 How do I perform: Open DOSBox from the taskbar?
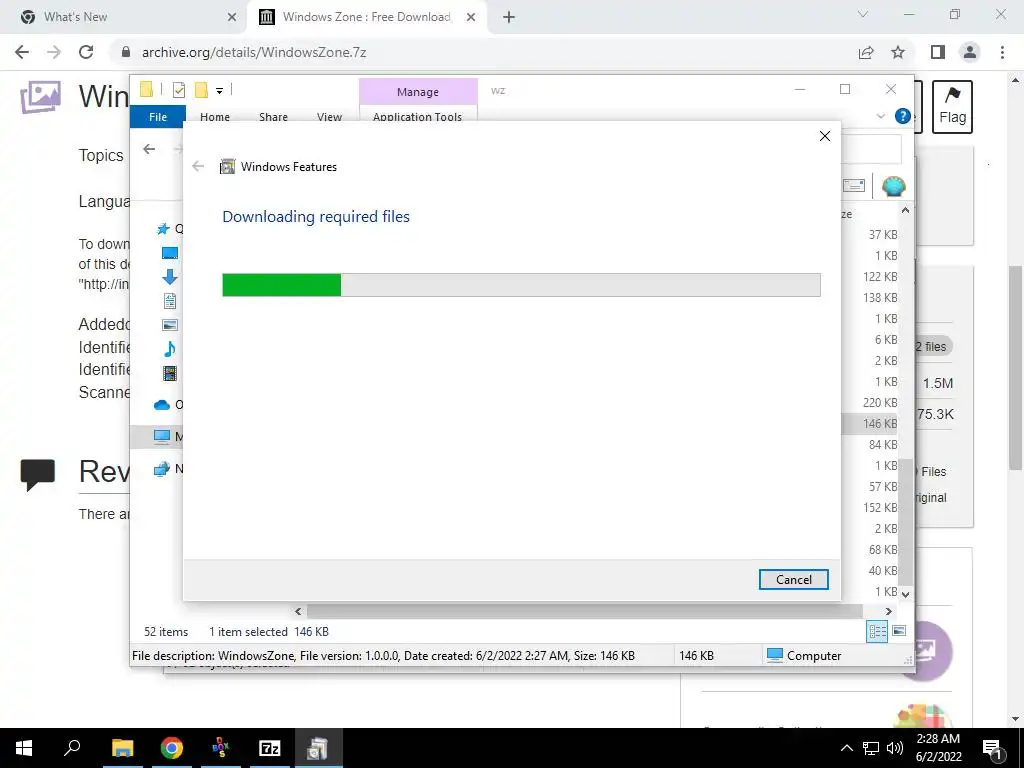pyautogui.click(x=221, y=748)
